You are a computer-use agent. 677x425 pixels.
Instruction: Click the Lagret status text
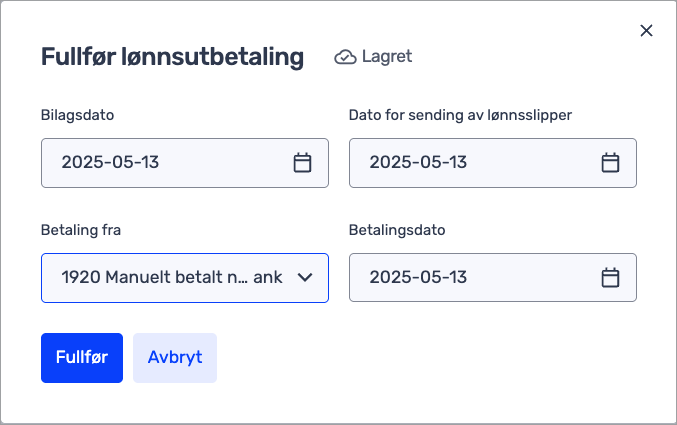click(387, 57)
